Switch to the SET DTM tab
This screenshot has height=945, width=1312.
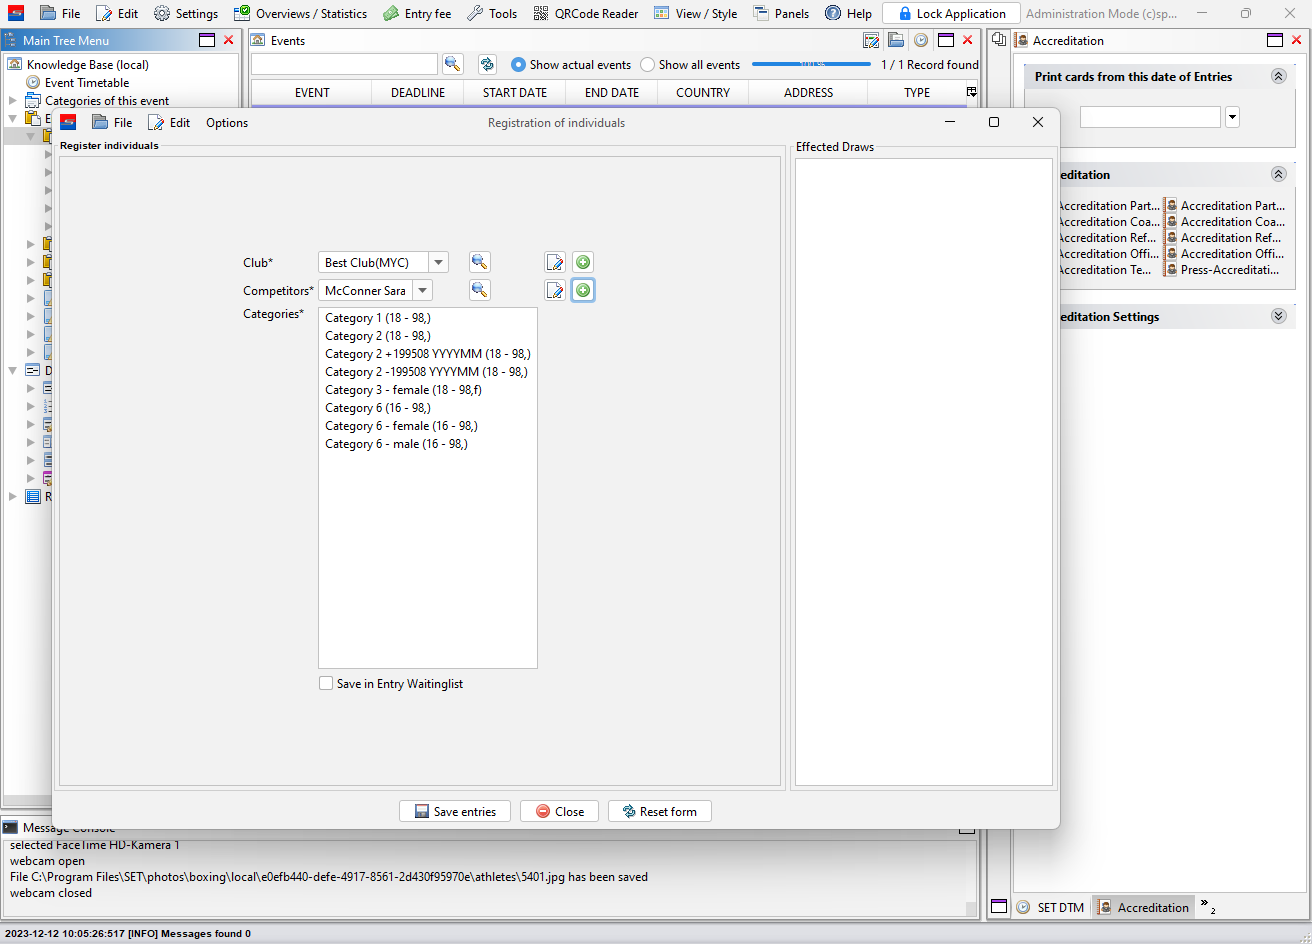[1050, 907]
